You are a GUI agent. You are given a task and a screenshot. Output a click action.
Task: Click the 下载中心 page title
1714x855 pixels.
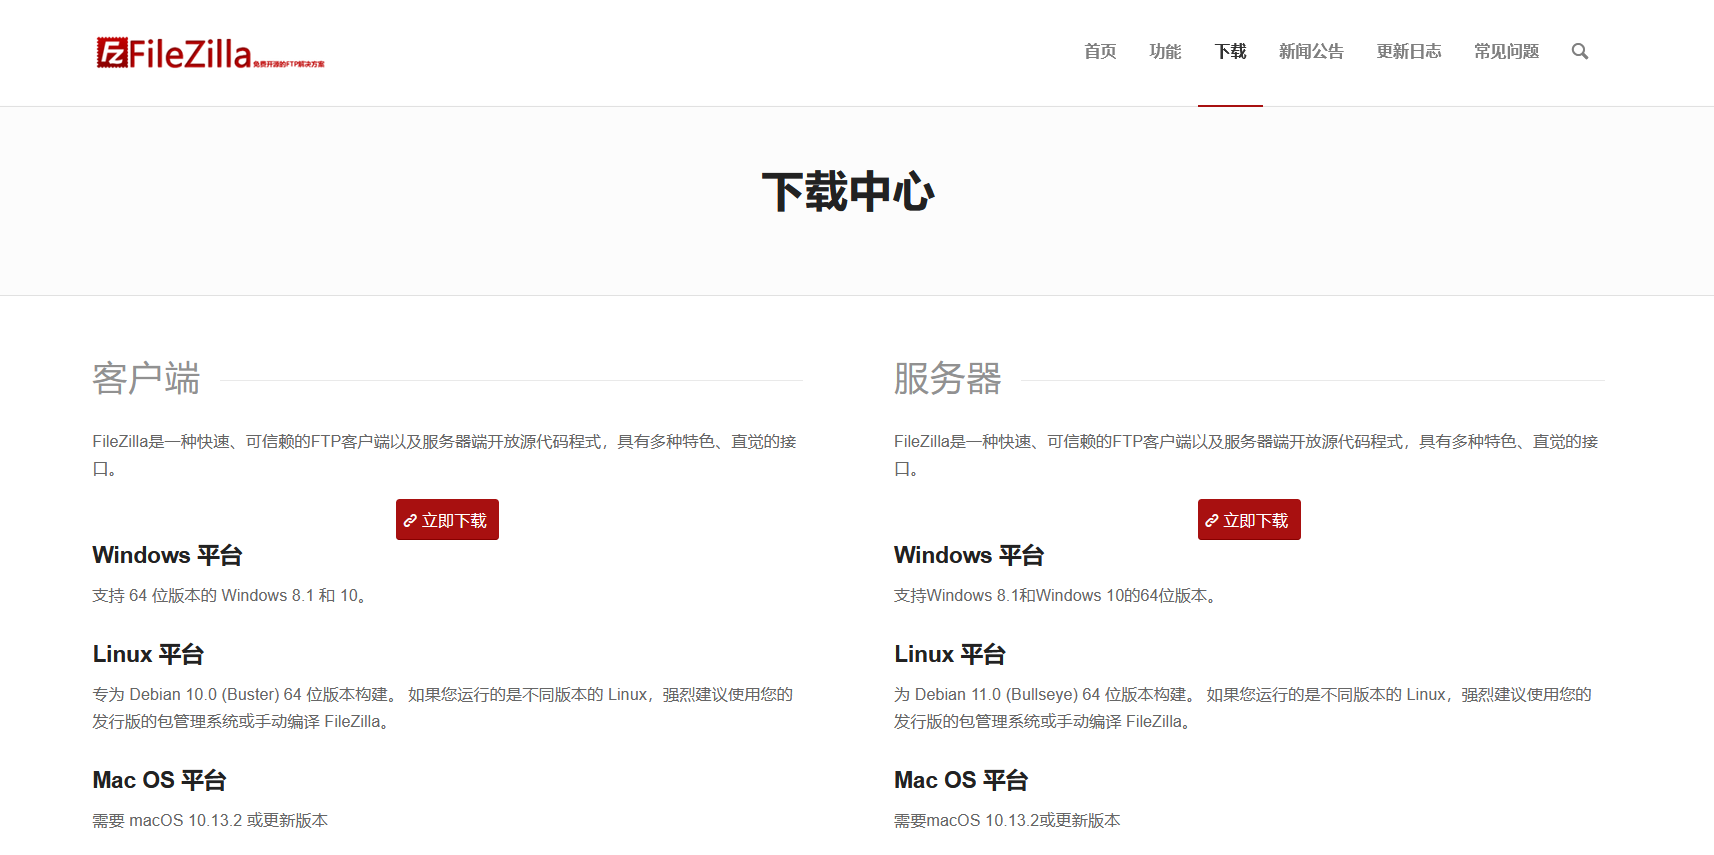848,191
